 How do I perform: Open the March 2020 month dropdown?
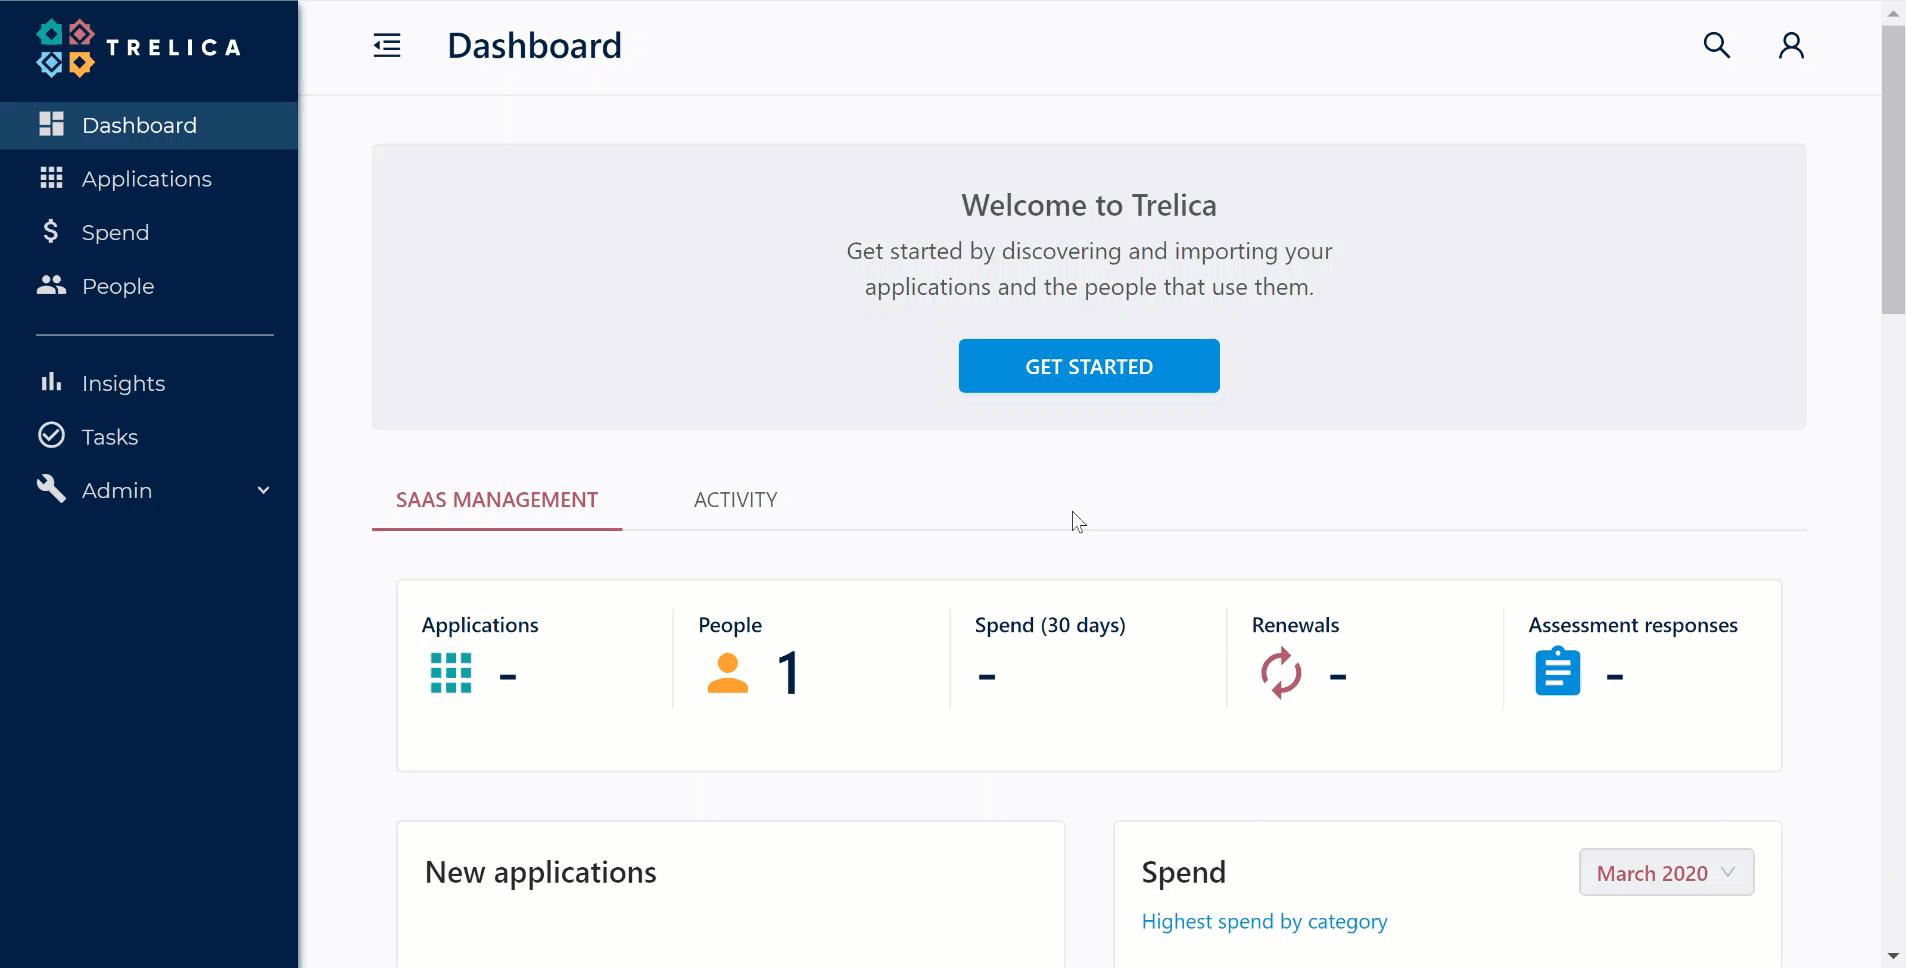click(x=1666, y=873)
